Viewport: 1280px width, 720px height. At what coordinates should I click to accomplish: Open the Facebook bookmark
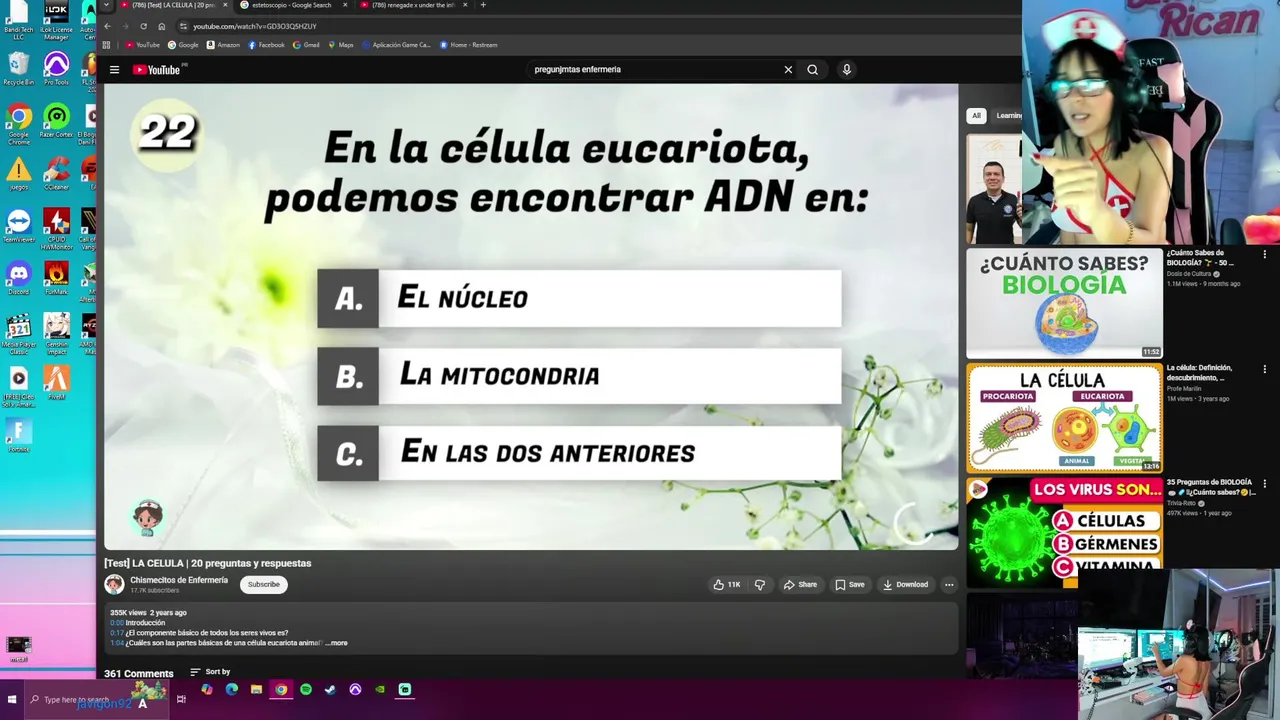(x=266, y=45)
